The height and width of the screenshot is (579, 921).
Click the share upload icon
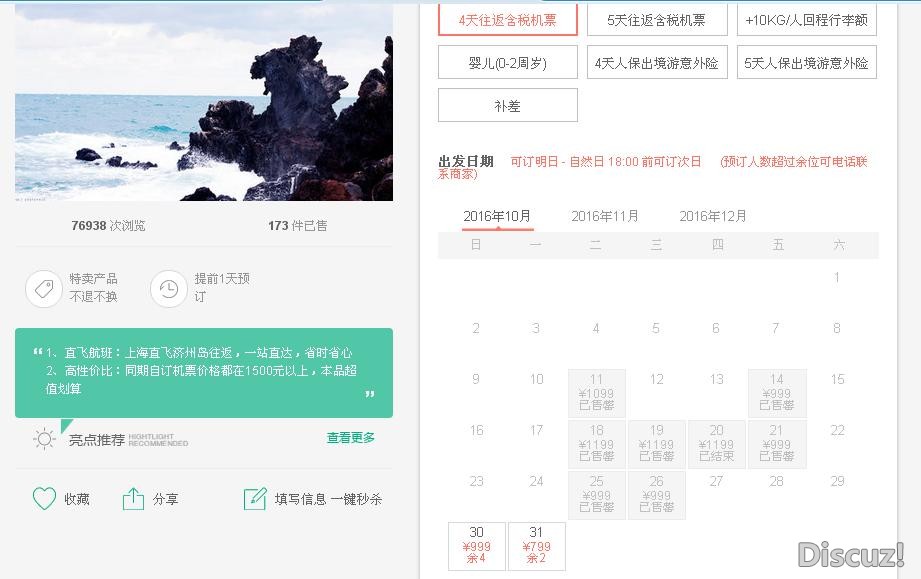click(x=133, y=499)
